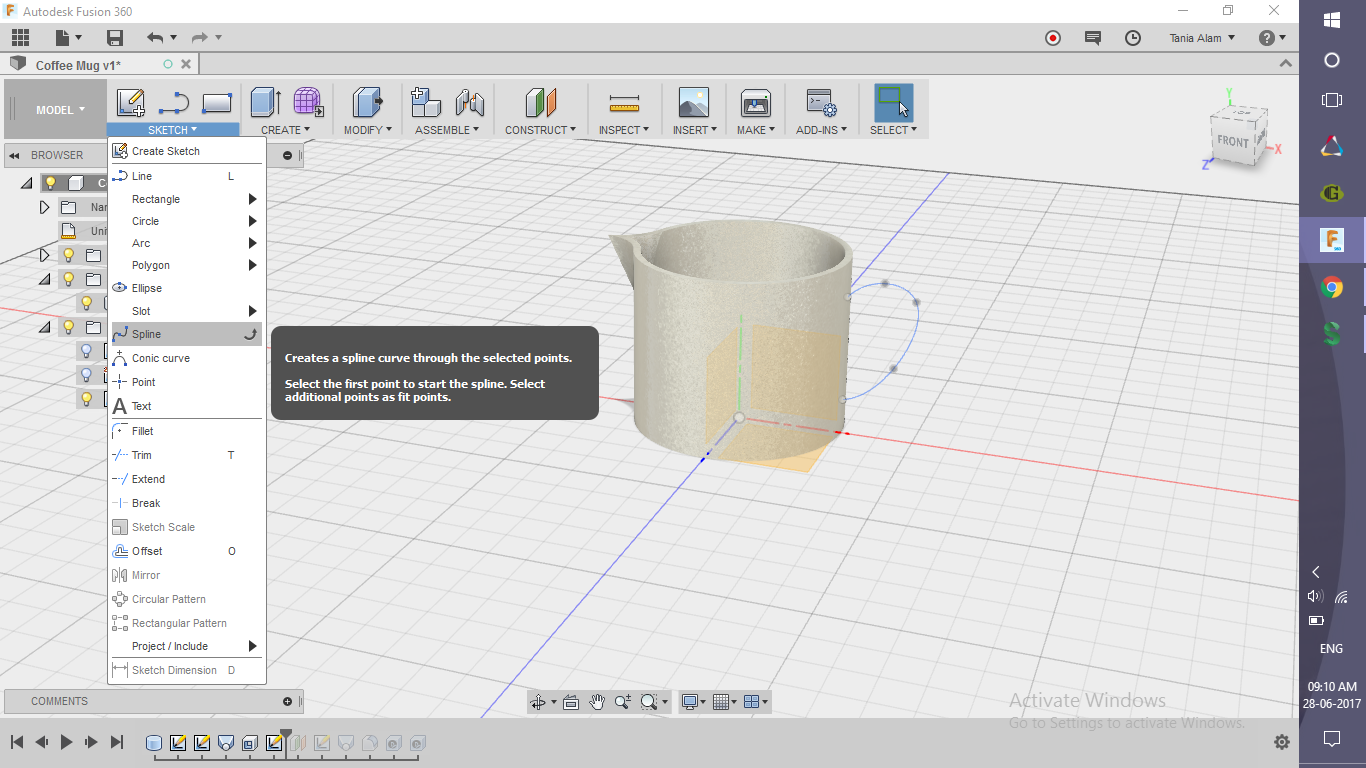Activate the Pan tool in navigation bar
This screenshot has height=768, width=1366.
tap(597, 701)
